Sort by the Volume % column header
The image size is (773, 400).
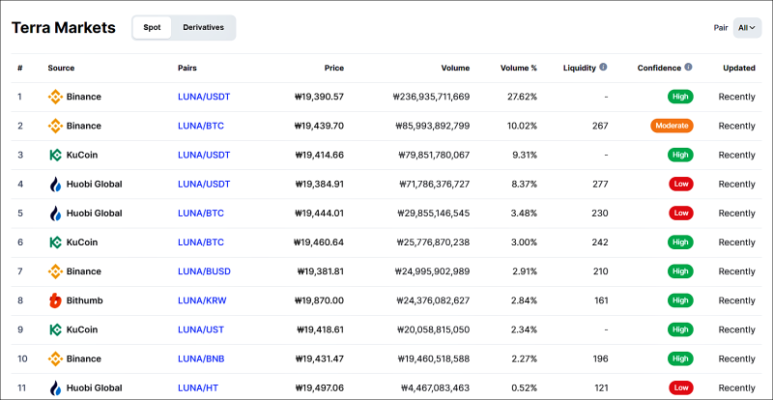pyautogui.click(x=519, y=68)
